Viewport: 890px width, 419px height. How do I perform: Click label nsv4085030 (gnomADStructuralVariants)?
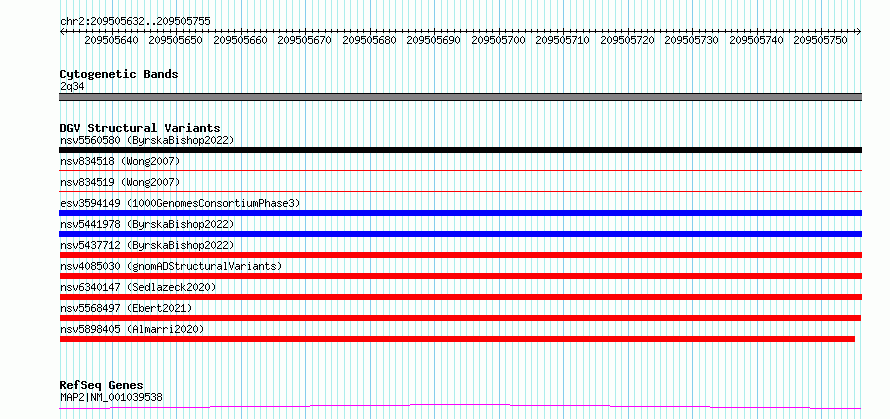tap(171, 266)
